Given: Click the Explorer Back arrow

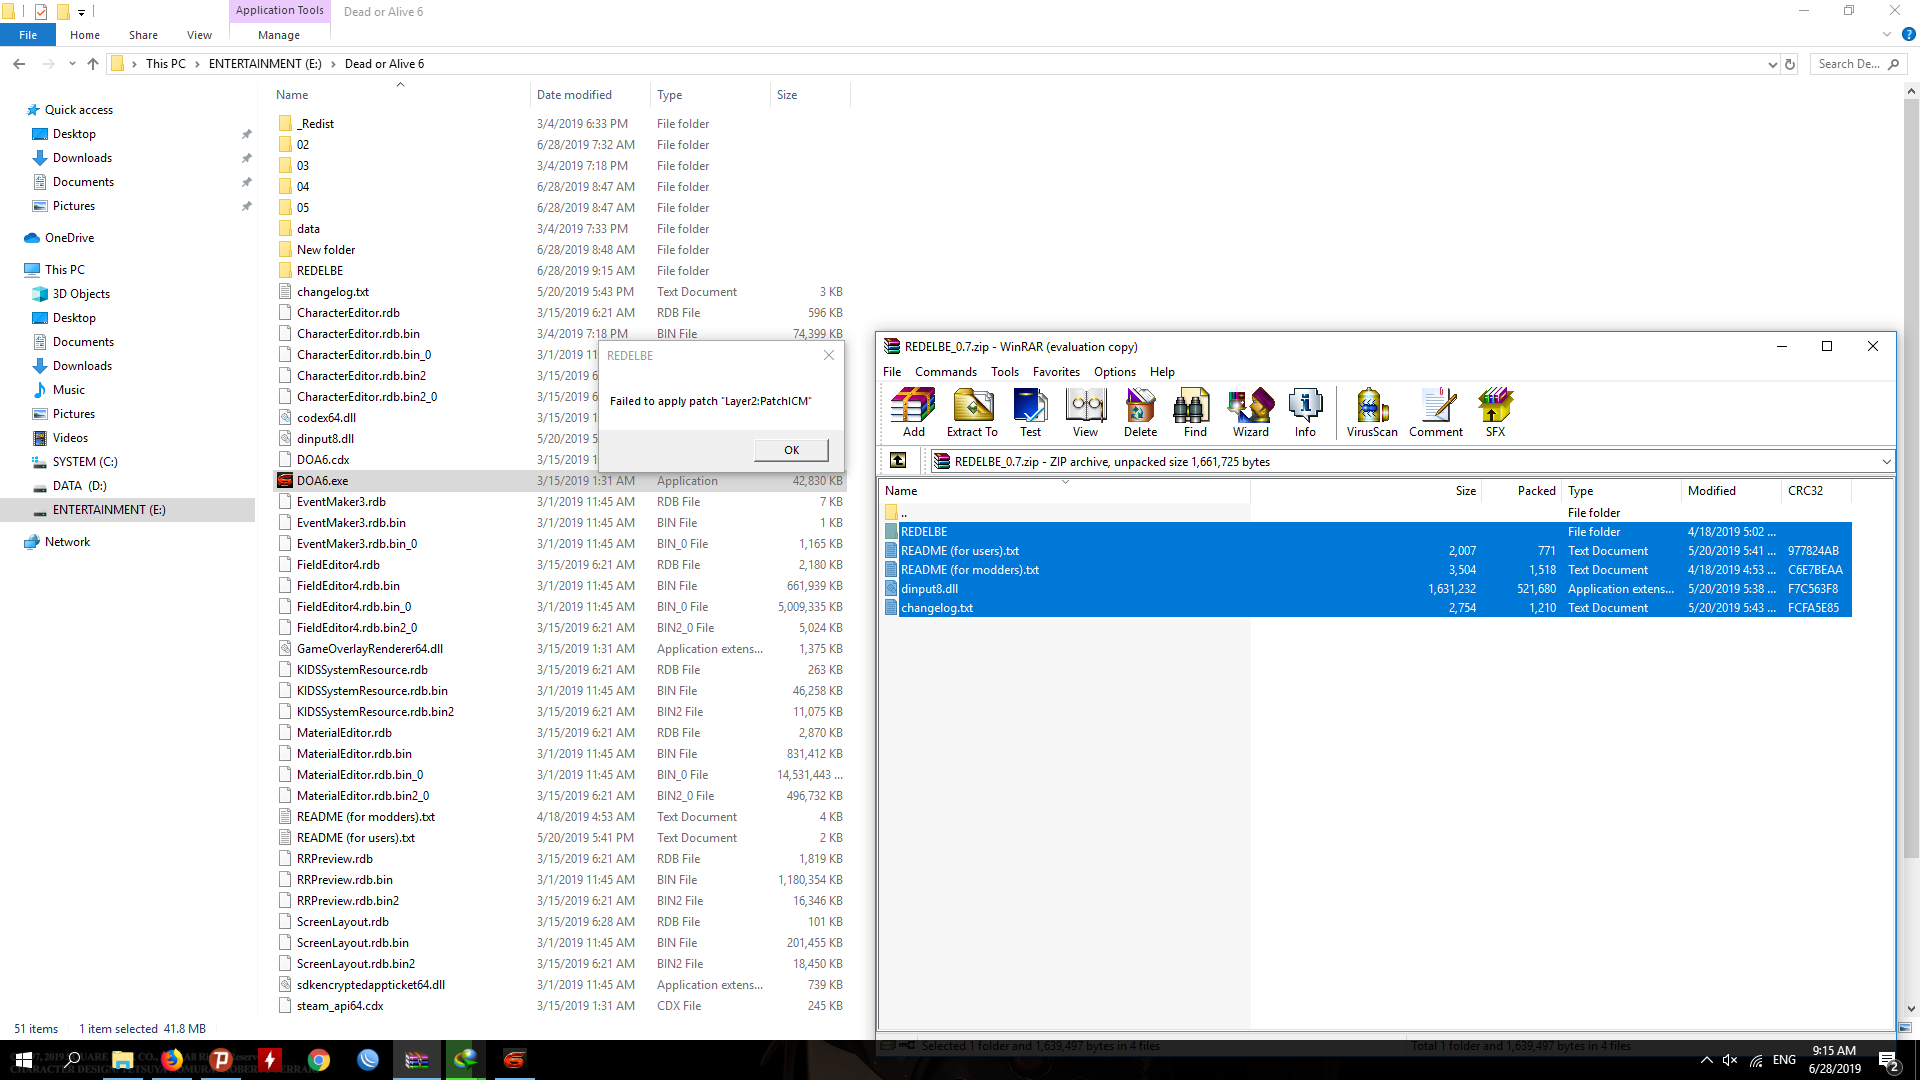Looking at the screenshot, I should click(19, 64).
